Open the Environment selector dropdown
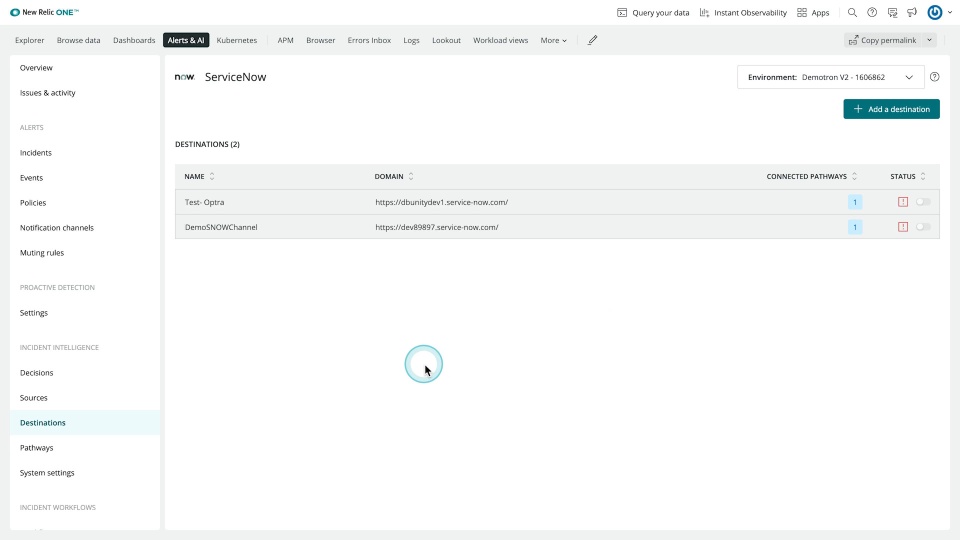This screenshot has height=540, width=960. (x=830, y=77)
